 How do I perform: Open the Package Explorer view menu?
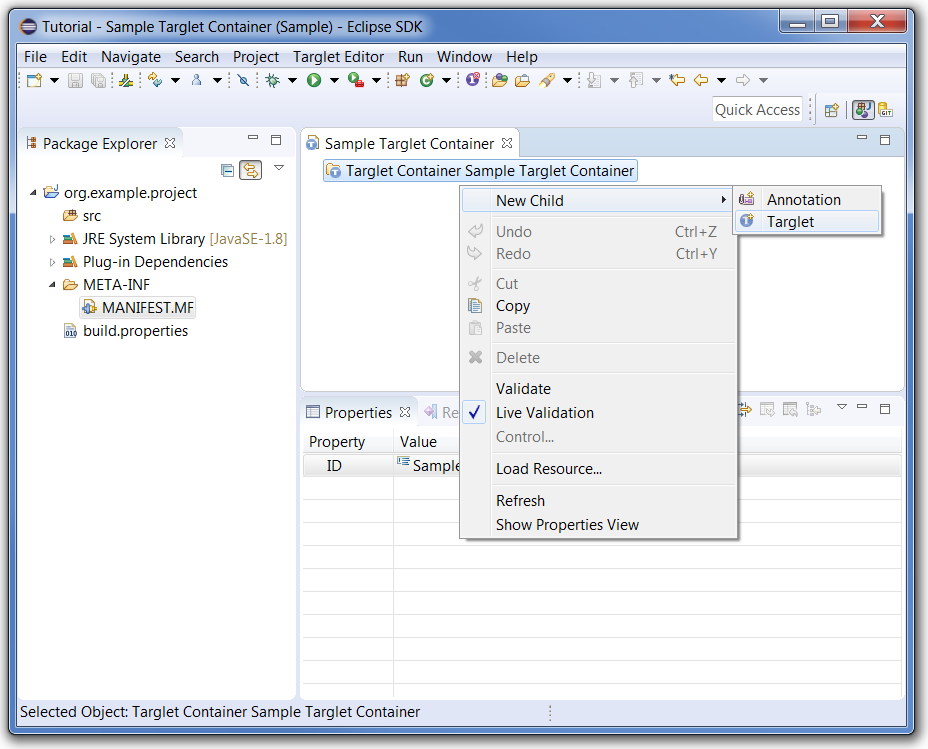279,168
